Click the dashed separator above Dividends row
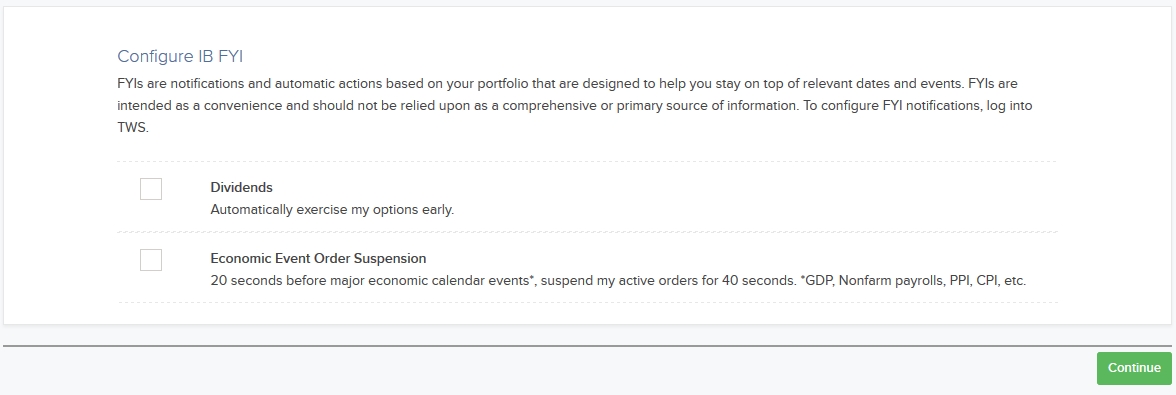 587,161
